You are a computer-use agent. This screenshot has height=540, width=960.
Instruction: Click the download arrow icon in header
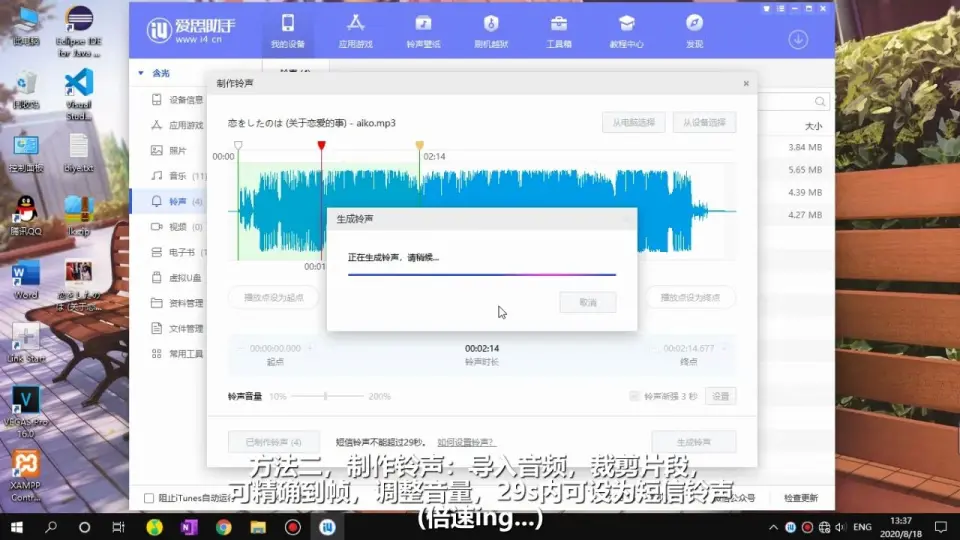[x=797, y=39]
